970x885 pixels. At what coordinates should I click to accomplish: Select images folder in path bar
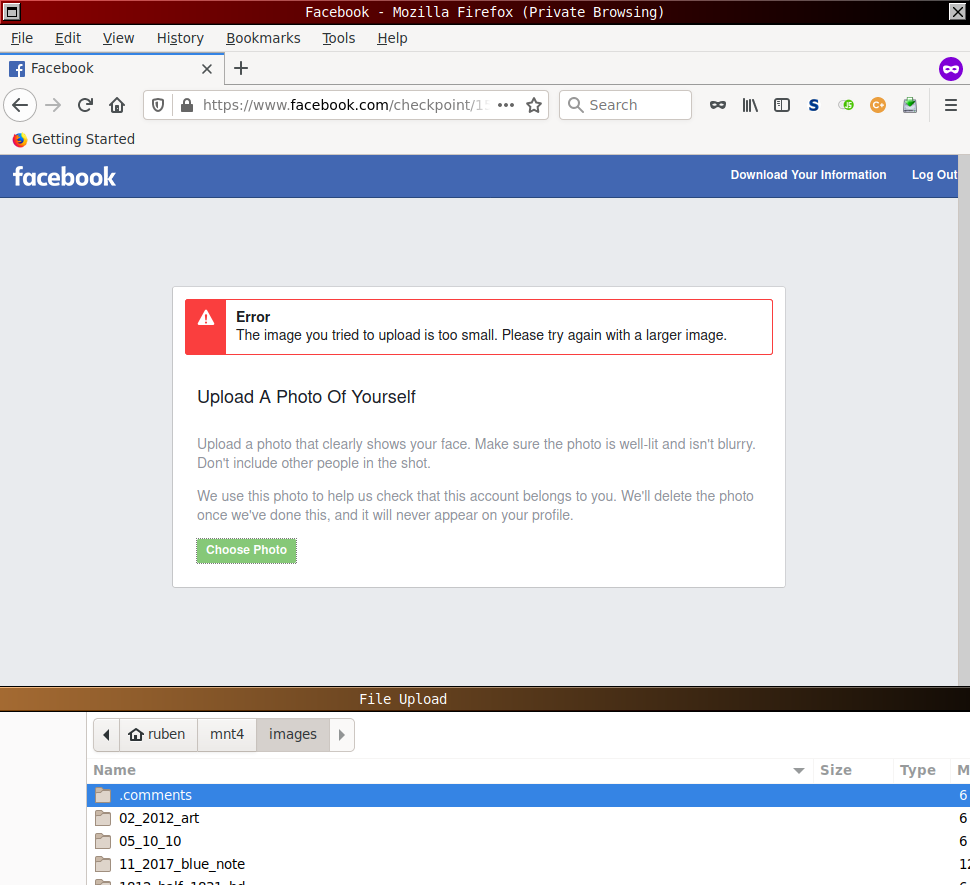coord(293,734)
